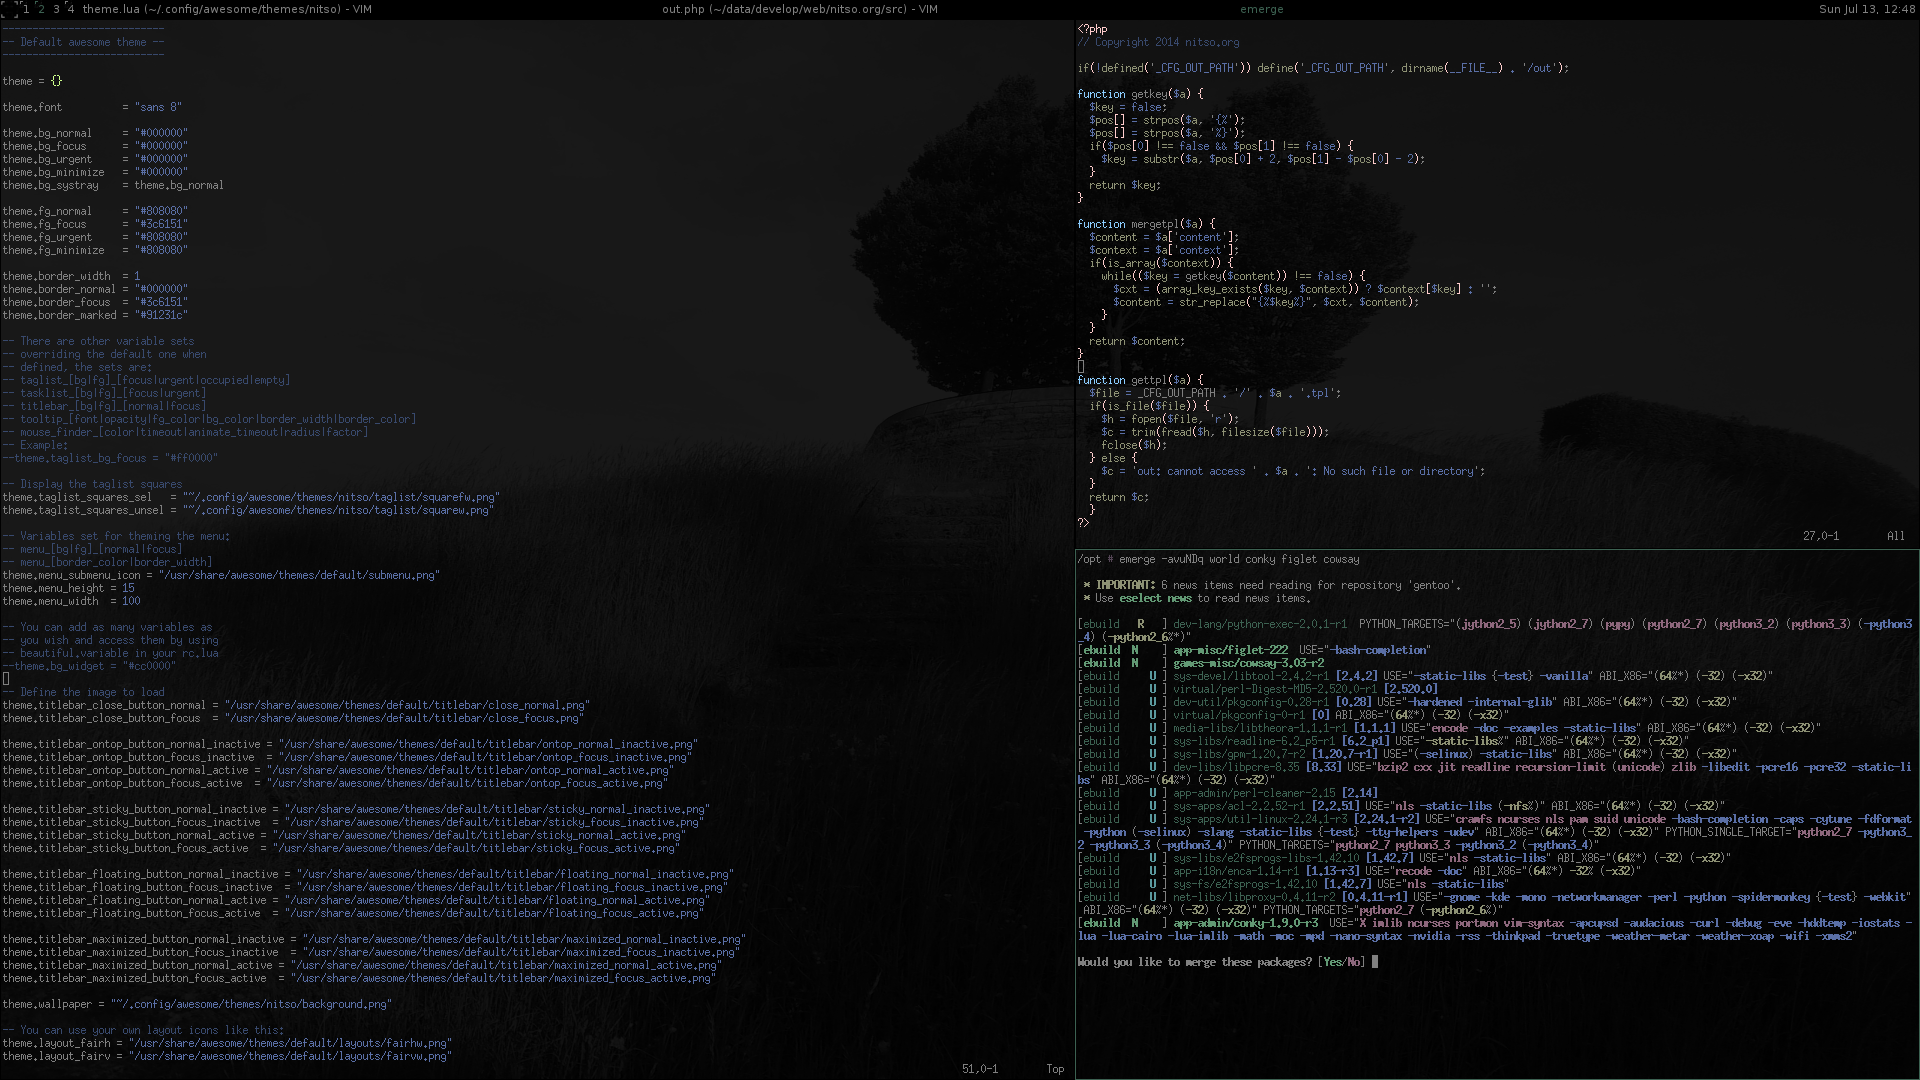Click the 'theme.titlebar_maximized_button_focus_active' line

359,978
